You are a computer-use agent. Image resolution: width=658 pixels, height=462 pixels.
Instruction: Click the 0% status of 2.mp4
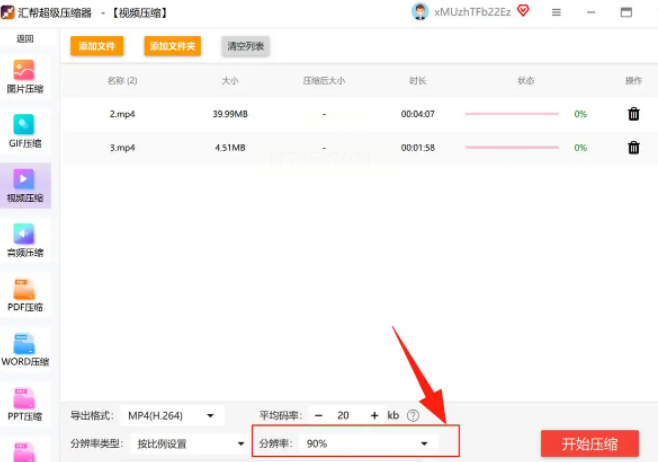pos(580,114)
